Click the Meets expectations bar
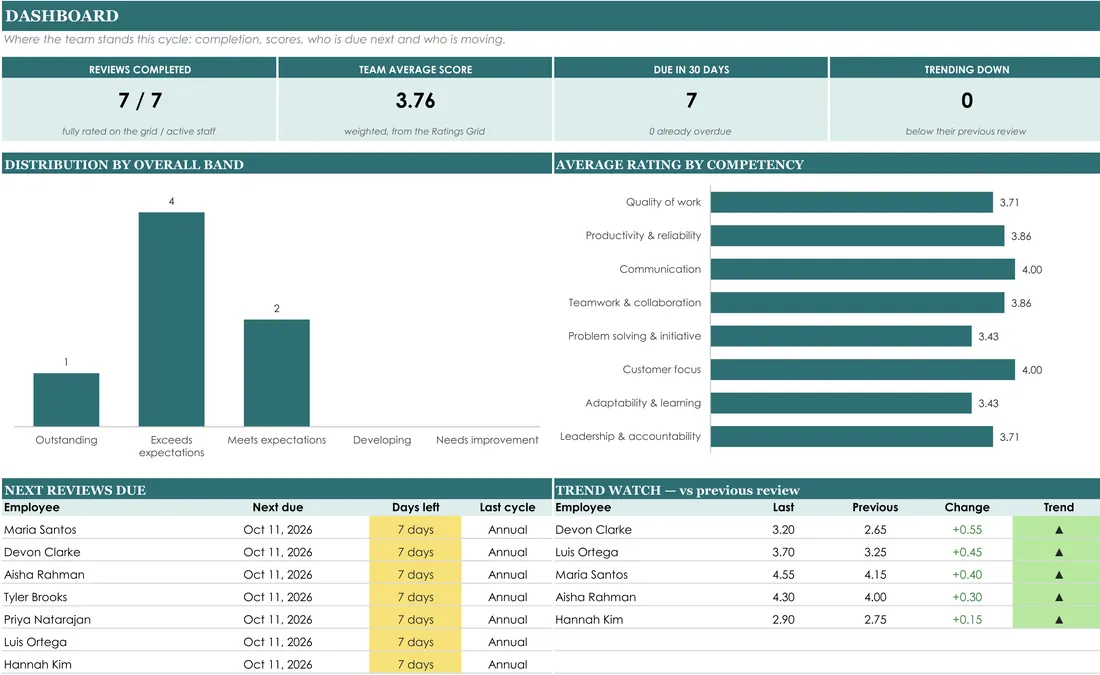 [276, 373]
